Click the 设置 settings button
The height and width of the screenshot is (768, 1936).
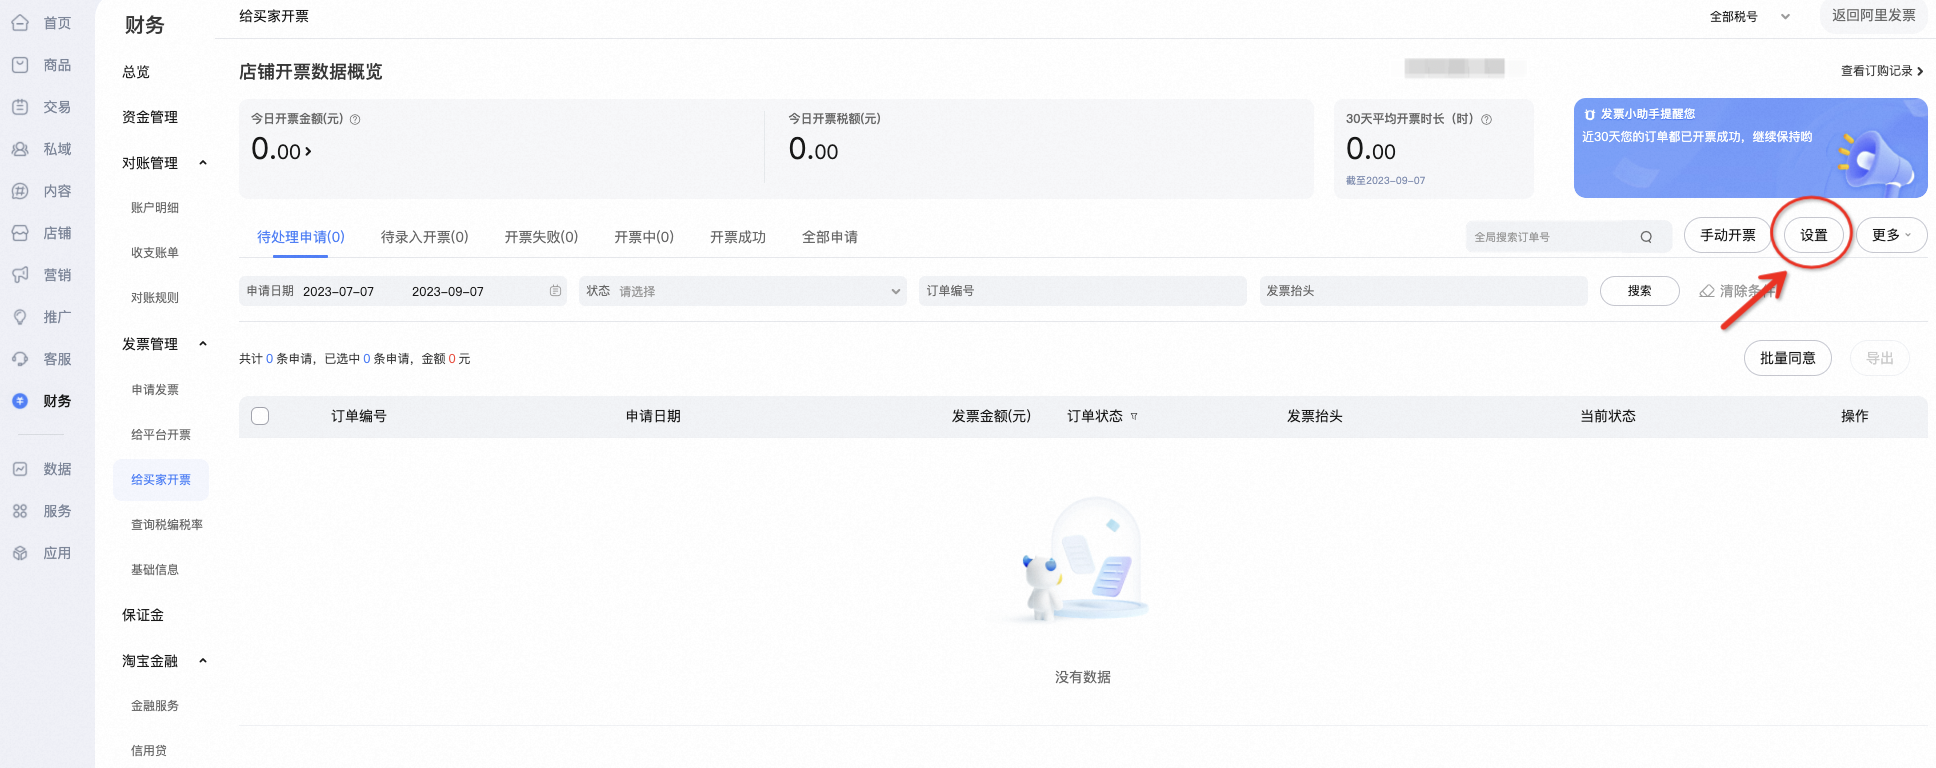point(1814,235)
